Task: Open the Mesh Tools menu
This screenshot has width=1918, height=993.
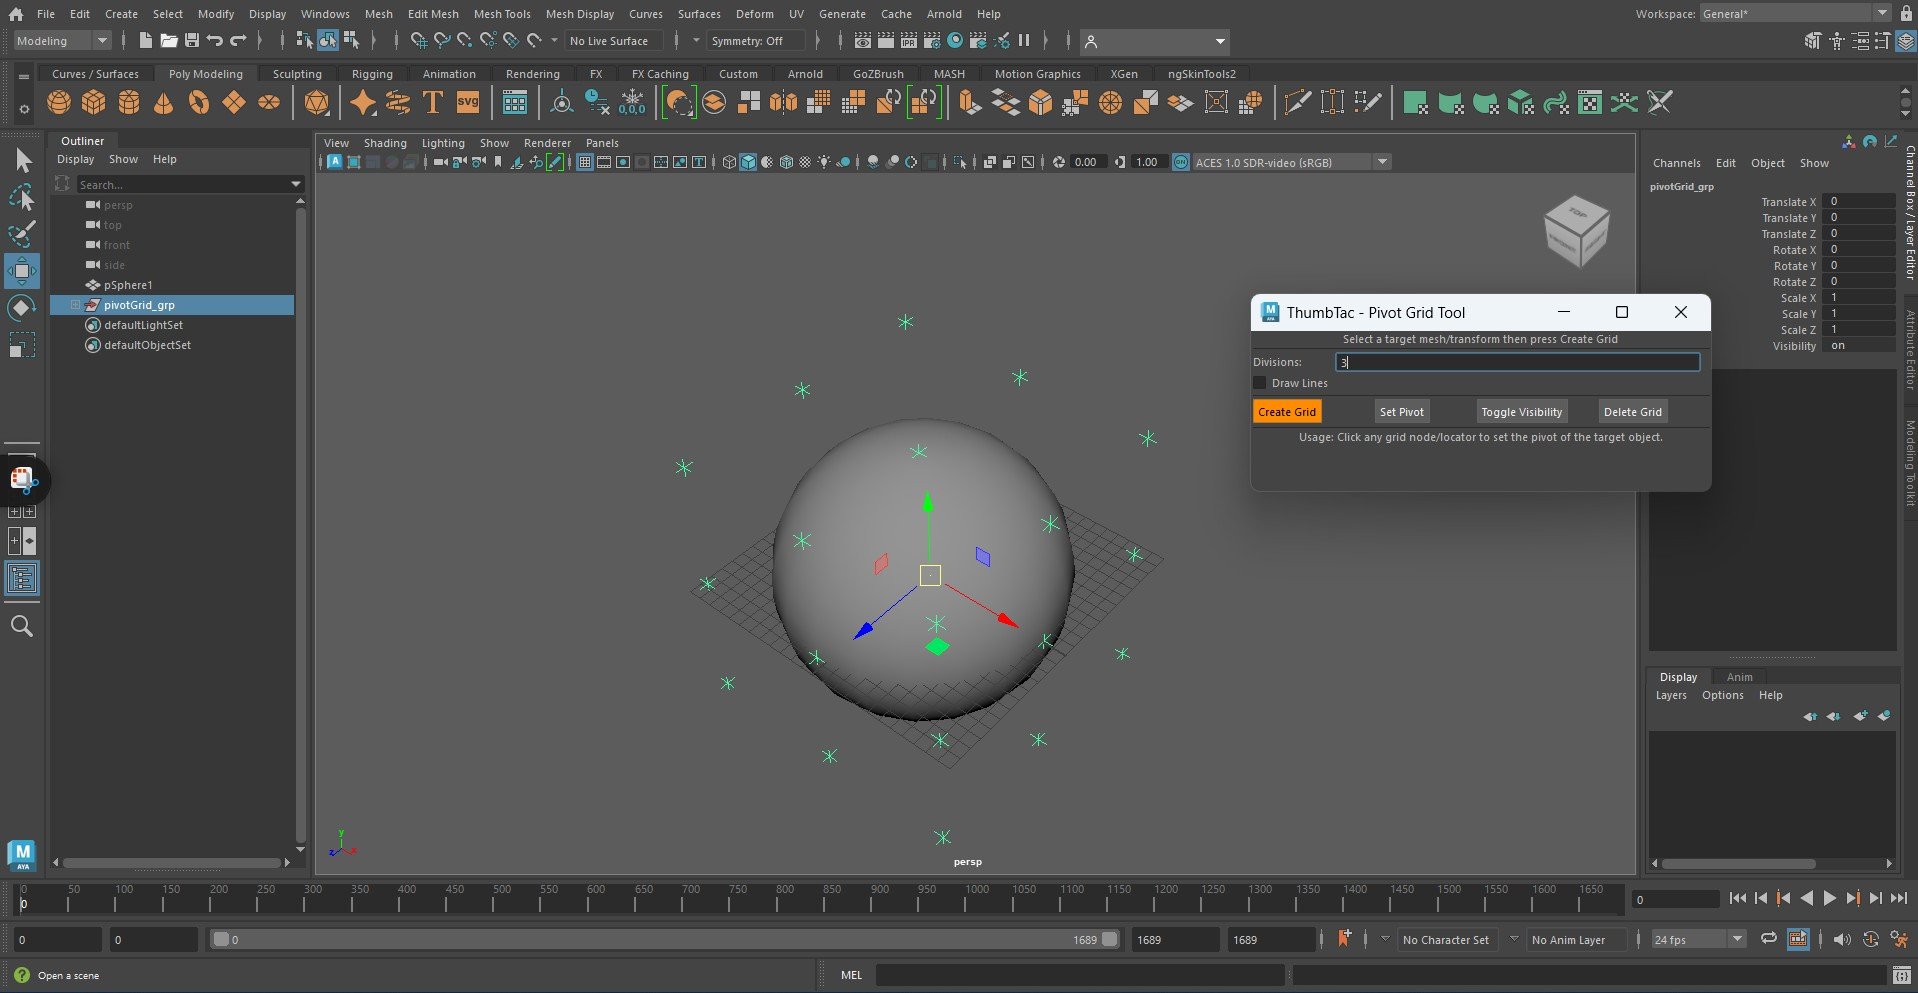Action: click(501, 14)
